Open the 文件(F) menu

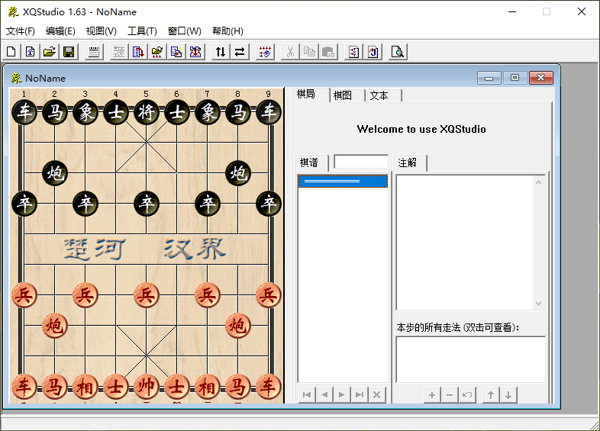[20, 31]
